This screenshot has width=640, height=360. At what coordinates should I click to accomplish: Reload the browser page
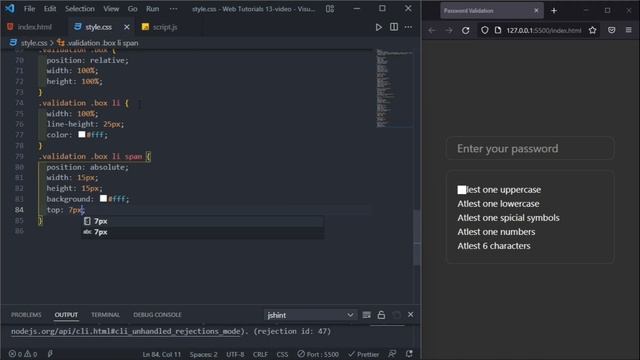pos(465,30)
